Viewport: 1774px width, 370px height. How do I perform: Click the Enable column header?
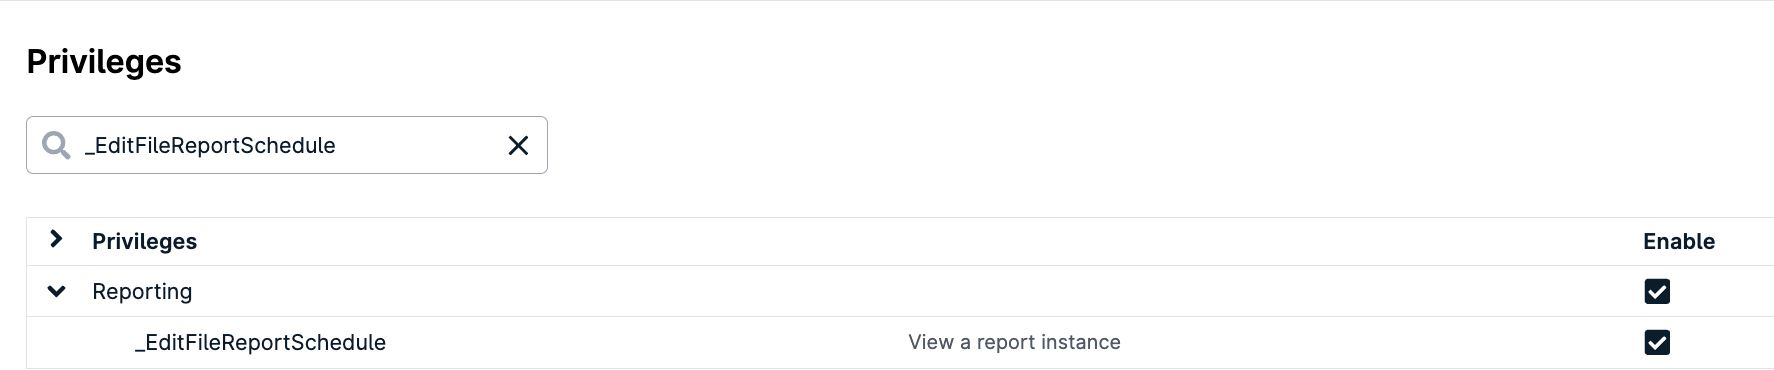point(1679,241)
